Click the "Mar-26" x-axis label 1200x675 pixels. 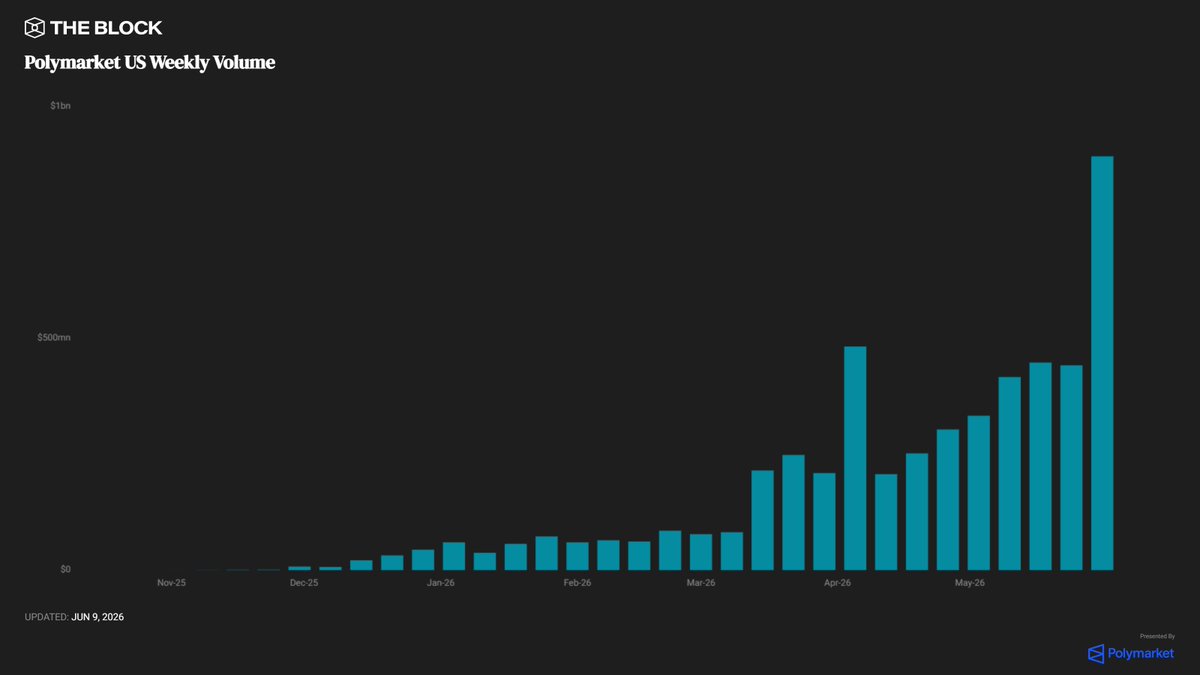coord(701,582)
